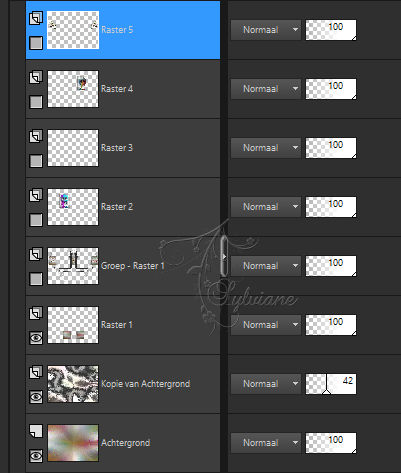The width and height of the screenshot is (401, 473).
Task: Click the layer type icon of Kopie van Achtergrond
Action: tap(36, 372)
